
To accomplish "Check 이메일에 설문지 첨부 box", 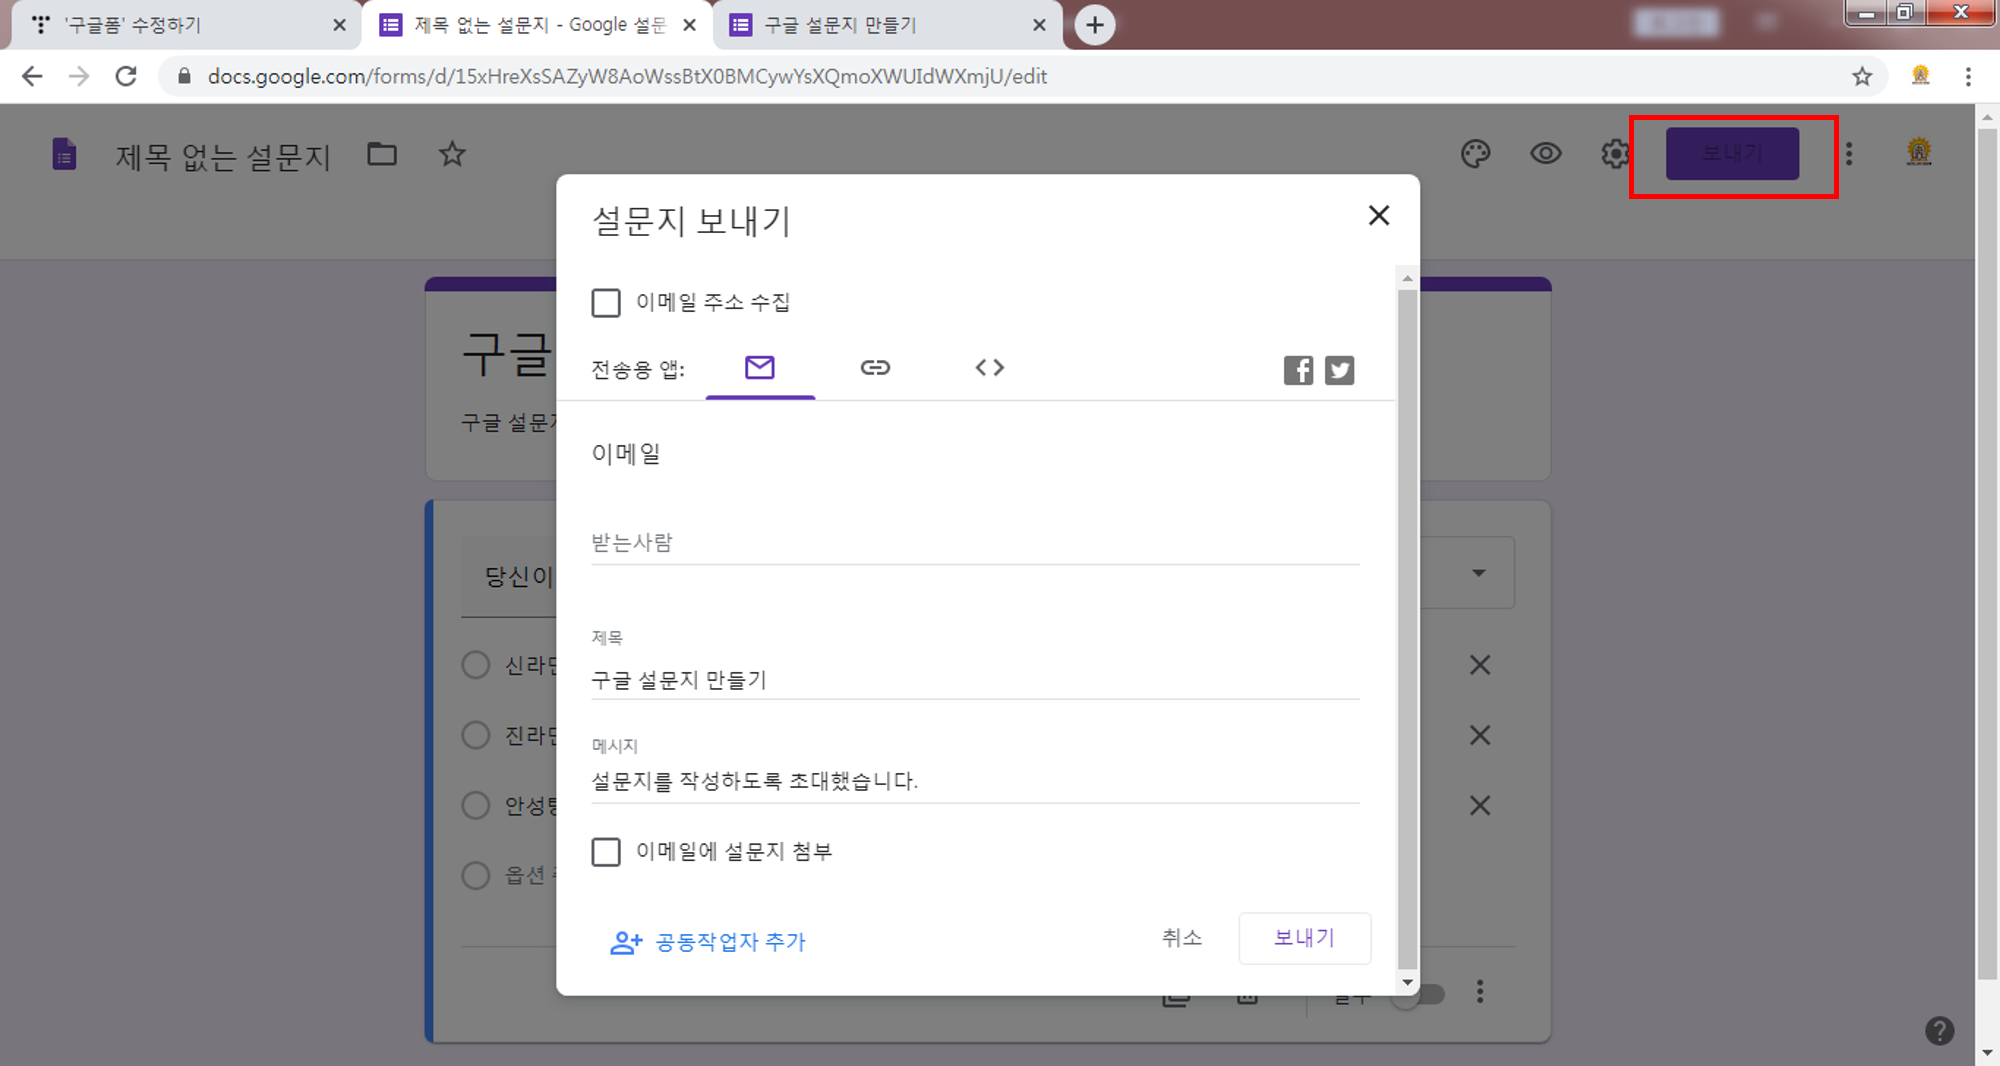I will [x=606, y=852].
